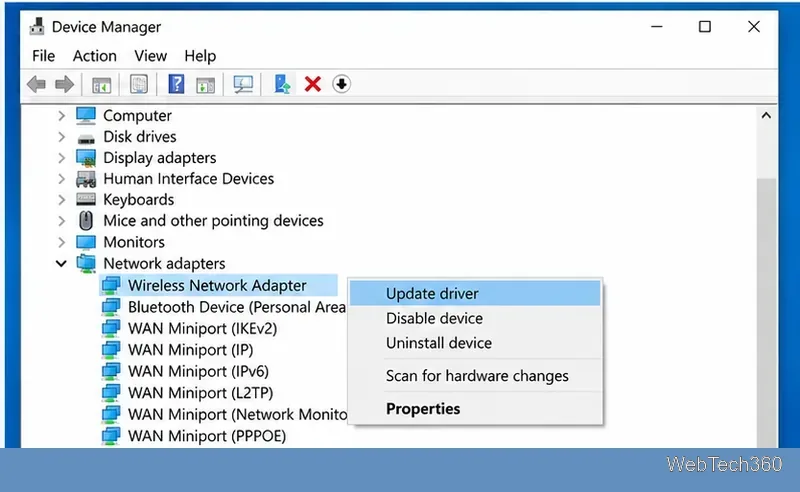The width and height of the screenshot is (800, 492).
Task: Click the Wireless Network Adapter device icon
Action: click(111, 285)
